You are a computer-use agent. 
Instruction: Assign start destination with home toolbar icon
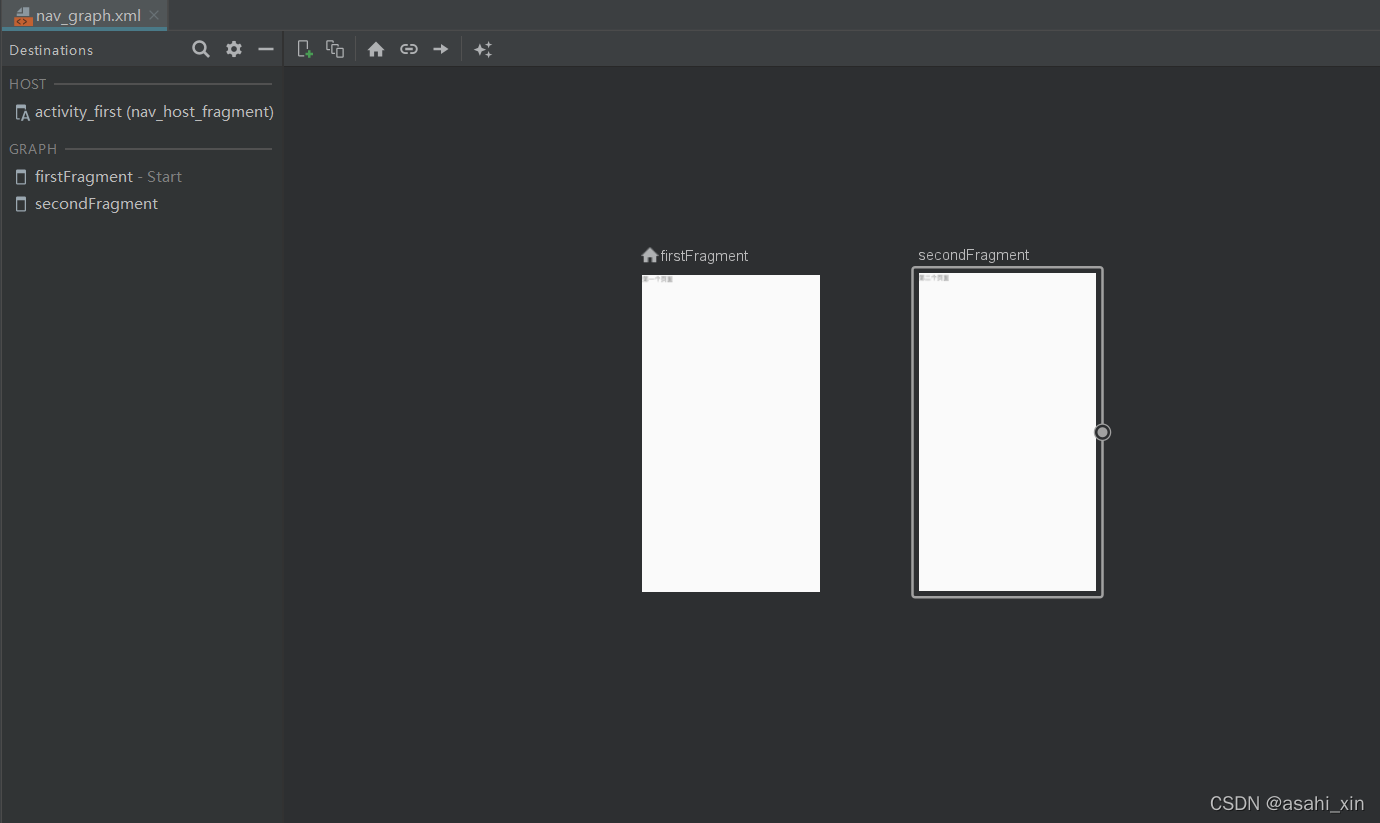pyautogui.click(x=376, y=49)
